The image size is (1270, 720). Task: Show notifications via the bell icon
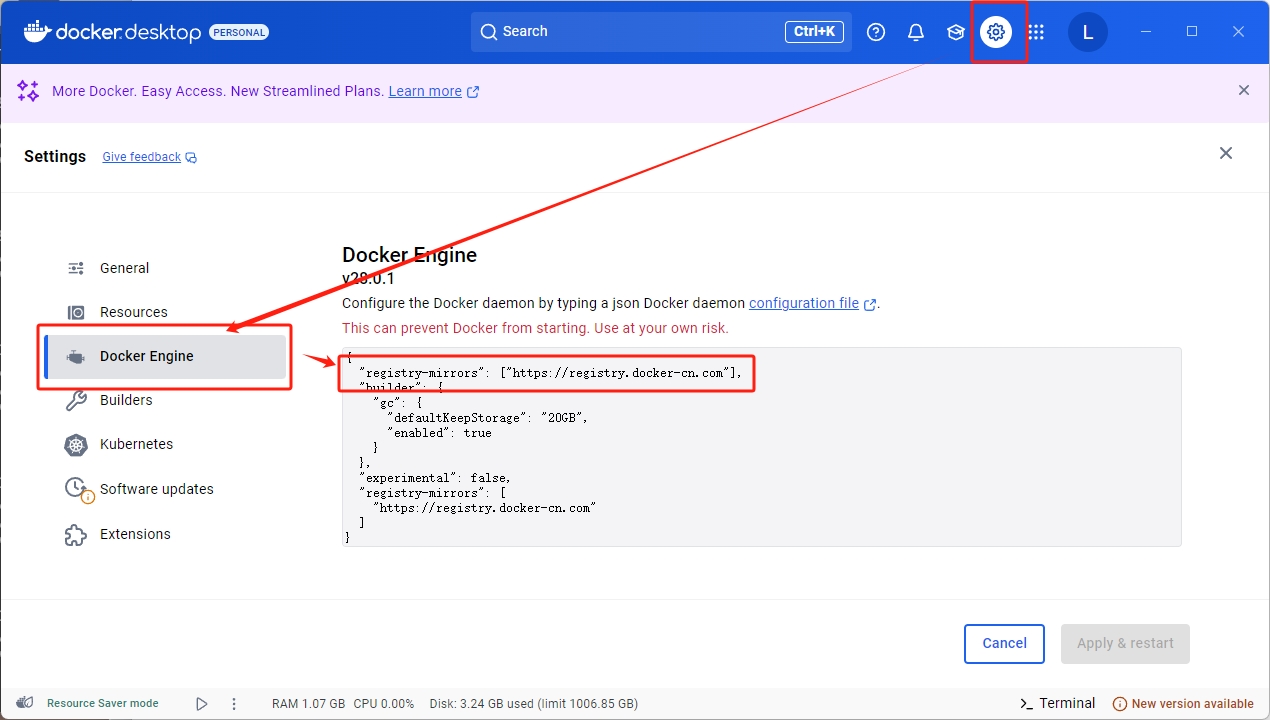pos(916,32)
